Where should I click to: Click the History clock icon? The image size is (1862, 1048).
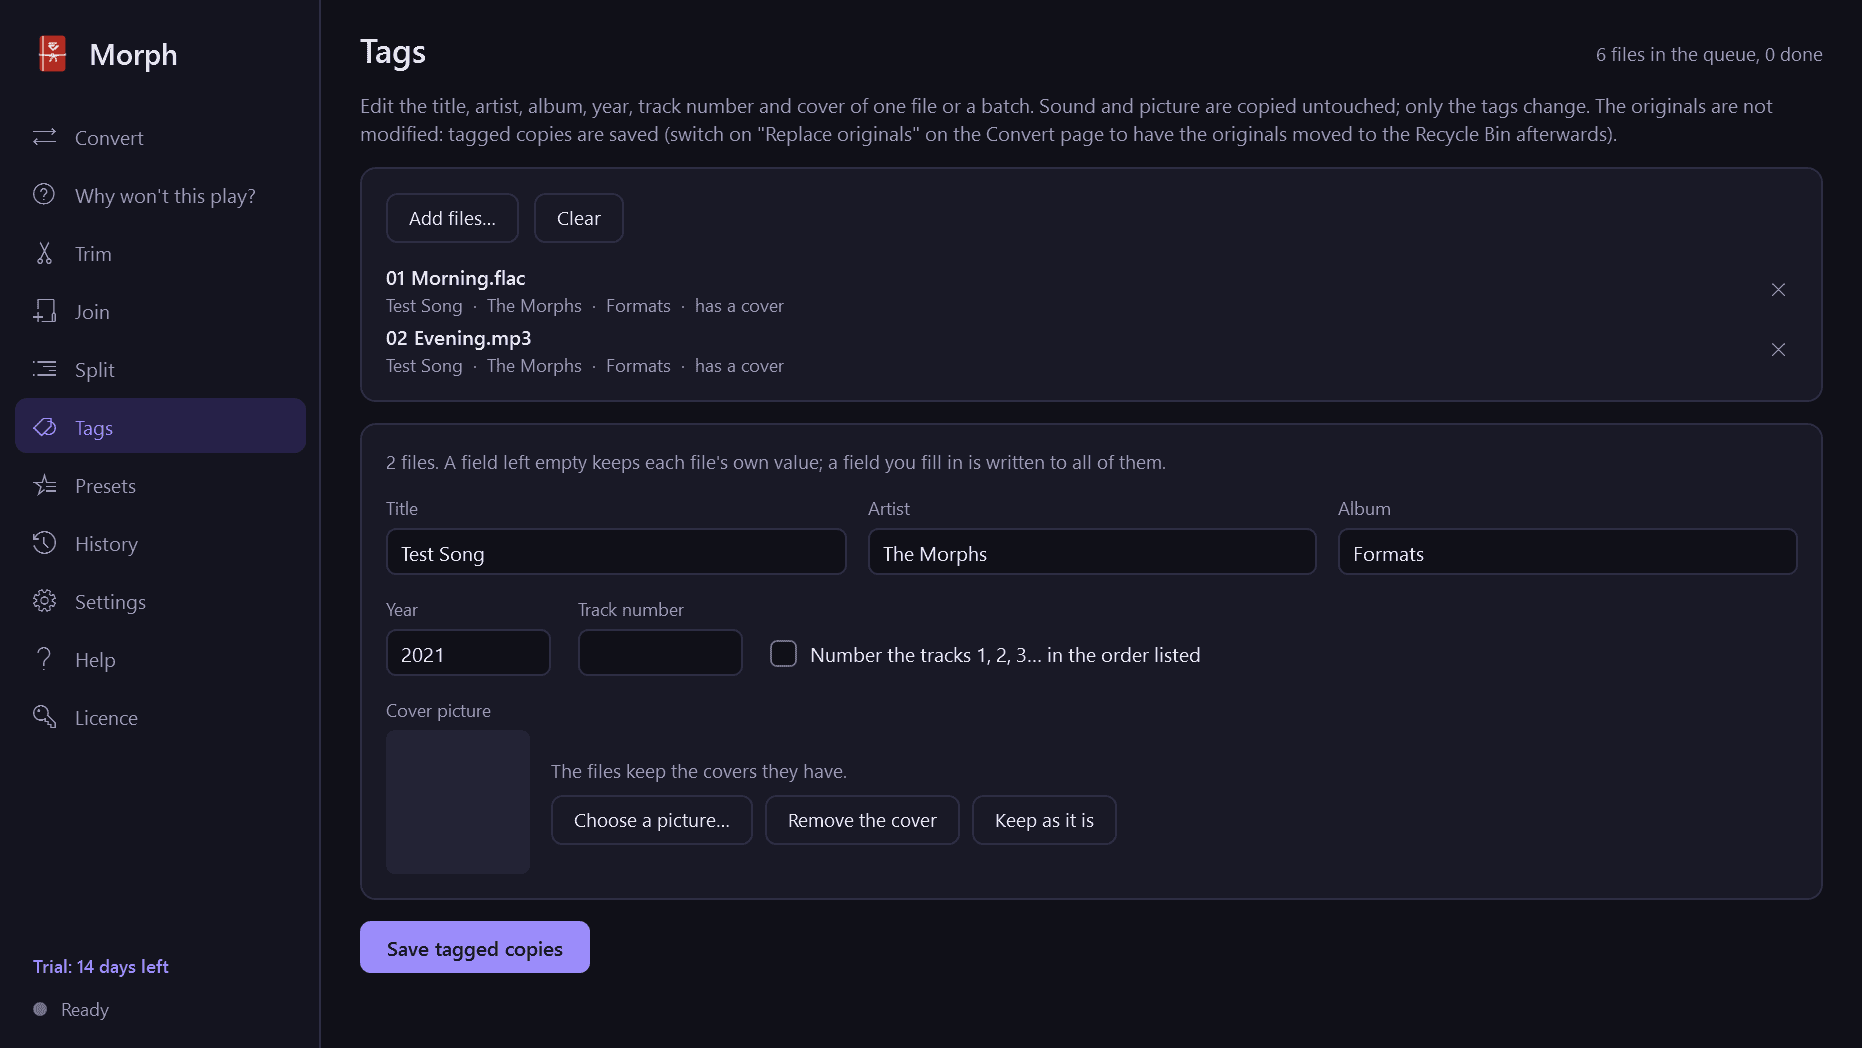pos(44,543)
